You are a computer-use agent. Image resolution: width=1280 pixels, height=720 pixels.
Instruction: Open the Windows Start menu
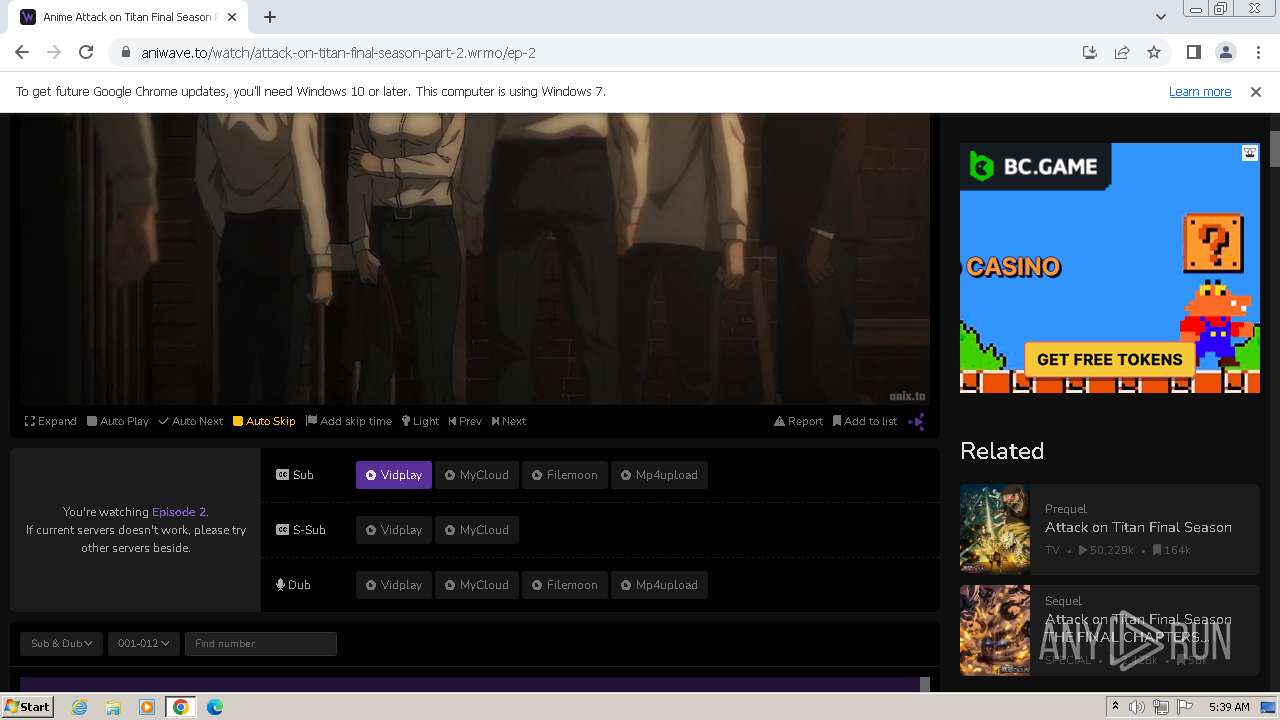click(x=28, y=706)
